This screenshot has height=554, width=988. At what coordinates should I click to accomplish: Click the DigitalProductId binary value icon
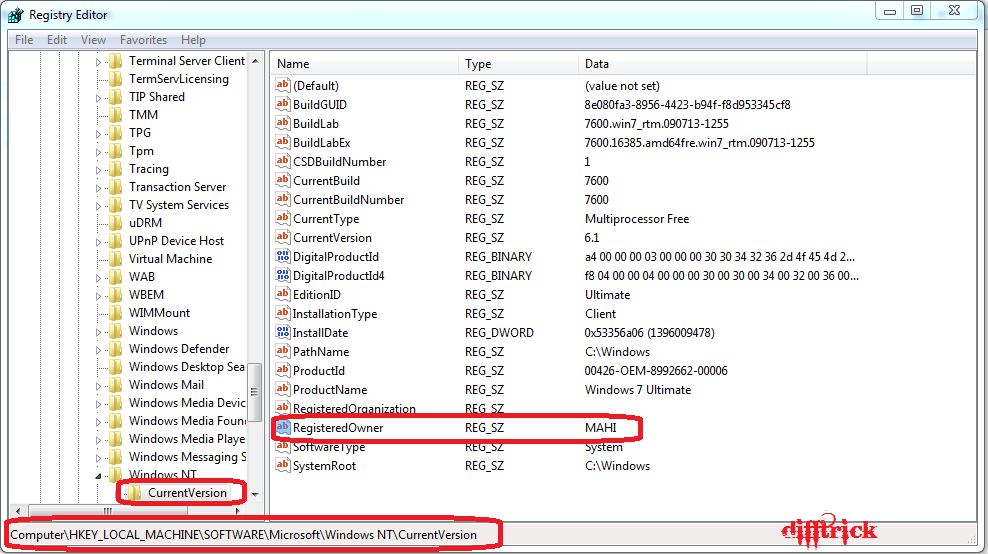click(283, 256)
